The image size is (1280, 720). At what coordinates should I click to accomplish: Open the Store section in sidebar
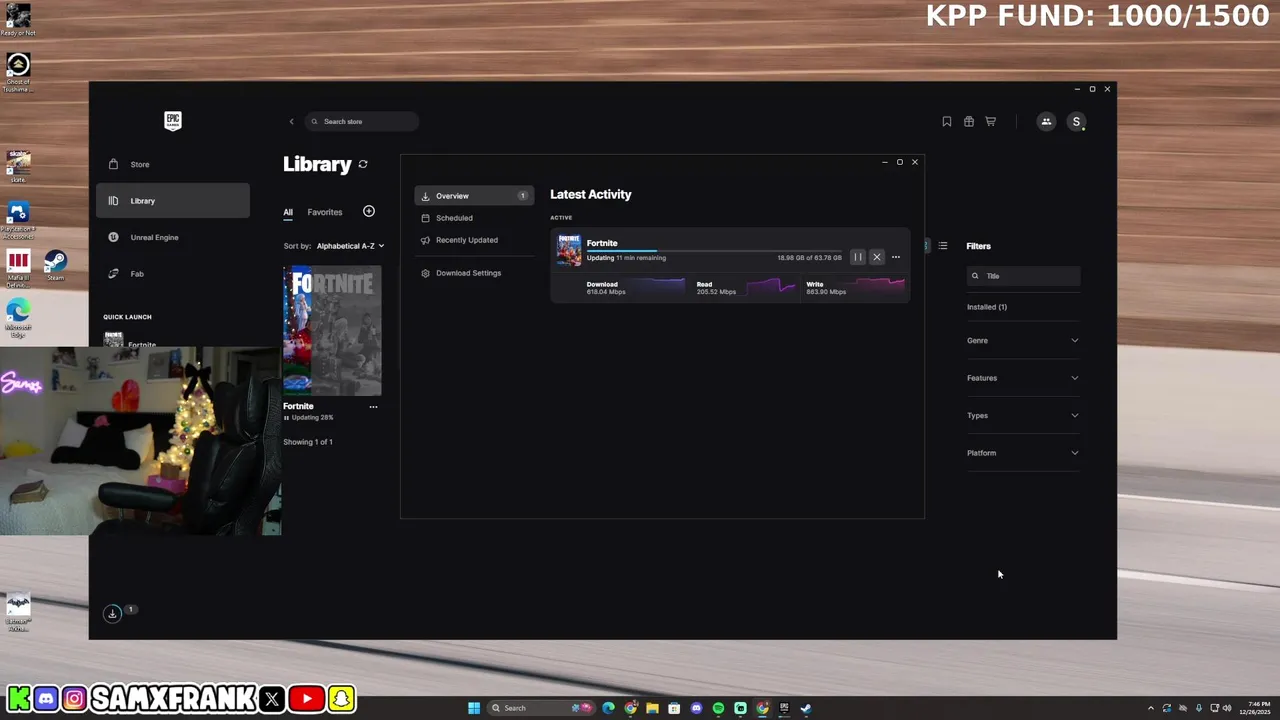click(x=173, y=164)
